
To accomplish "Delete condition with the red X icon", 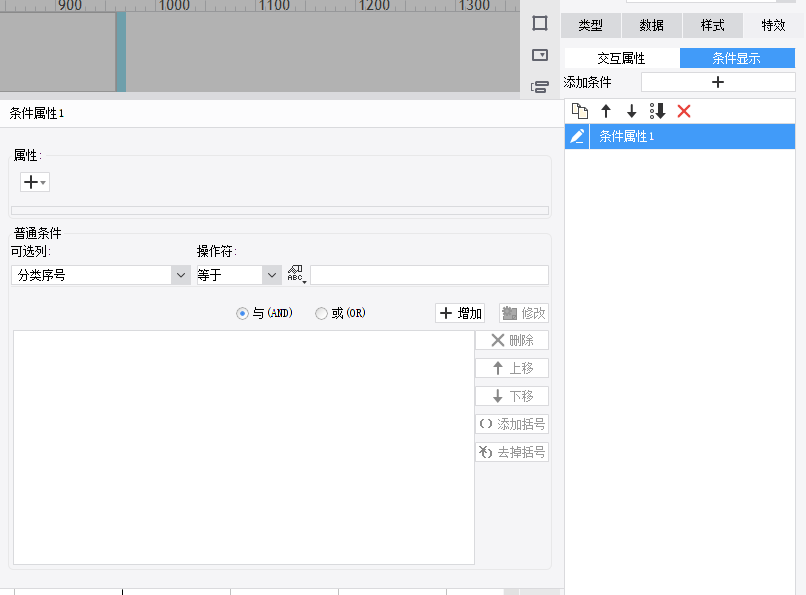I will 684,111.
